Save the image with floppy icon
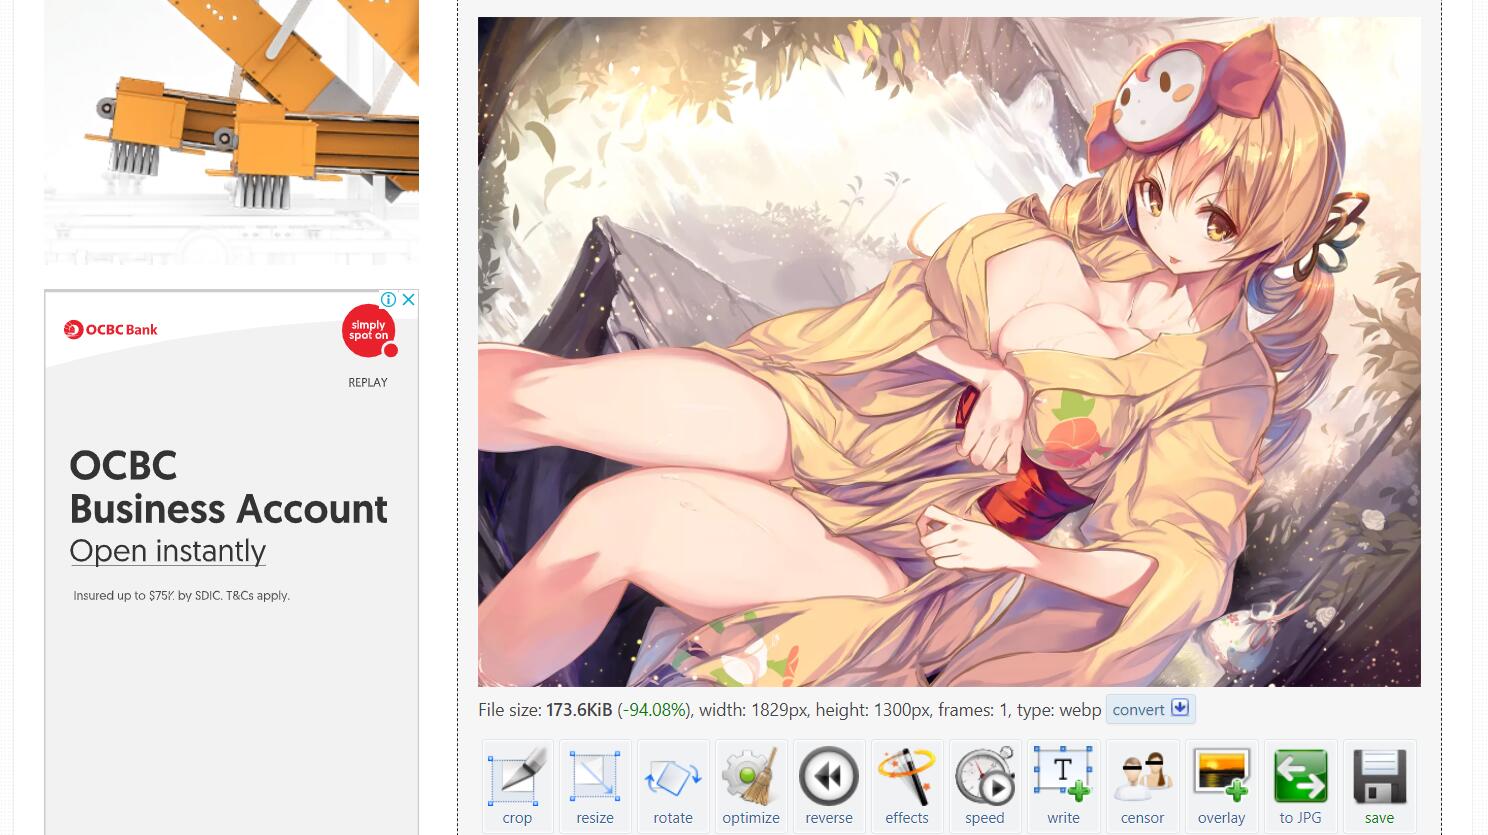 1379,787
